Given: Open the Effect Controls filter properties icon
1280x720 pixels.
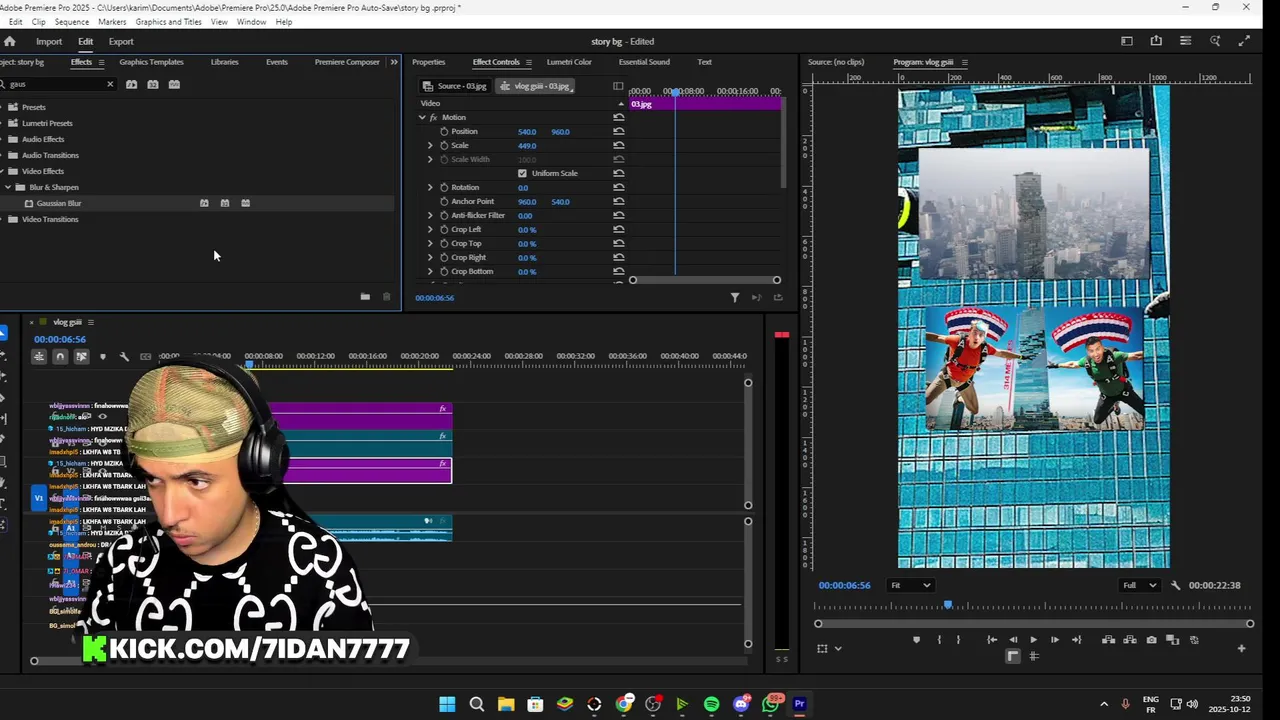Looking at the screenshot, I should (735, 297).
